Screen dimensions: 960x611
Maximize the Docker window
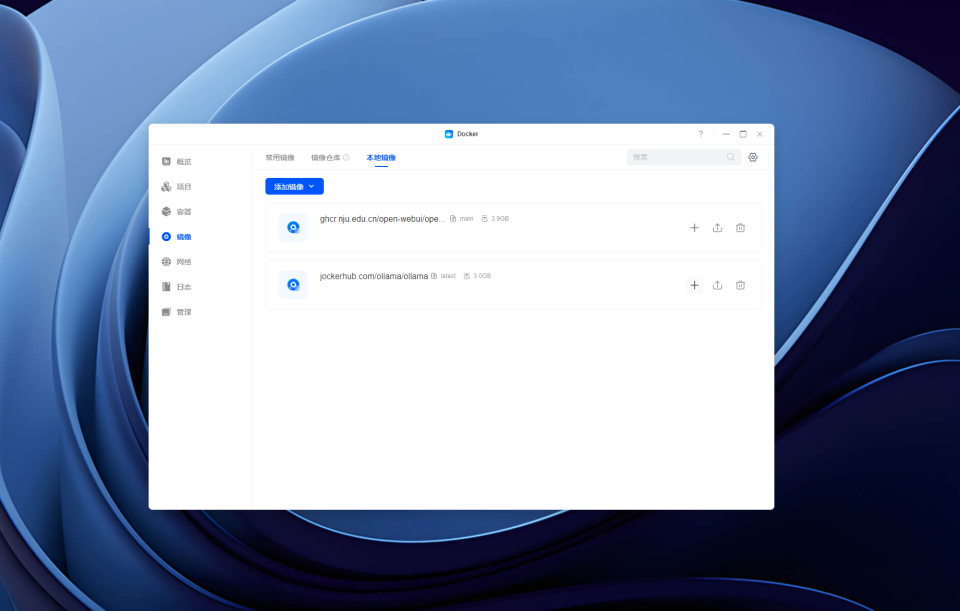pos(743,134)
